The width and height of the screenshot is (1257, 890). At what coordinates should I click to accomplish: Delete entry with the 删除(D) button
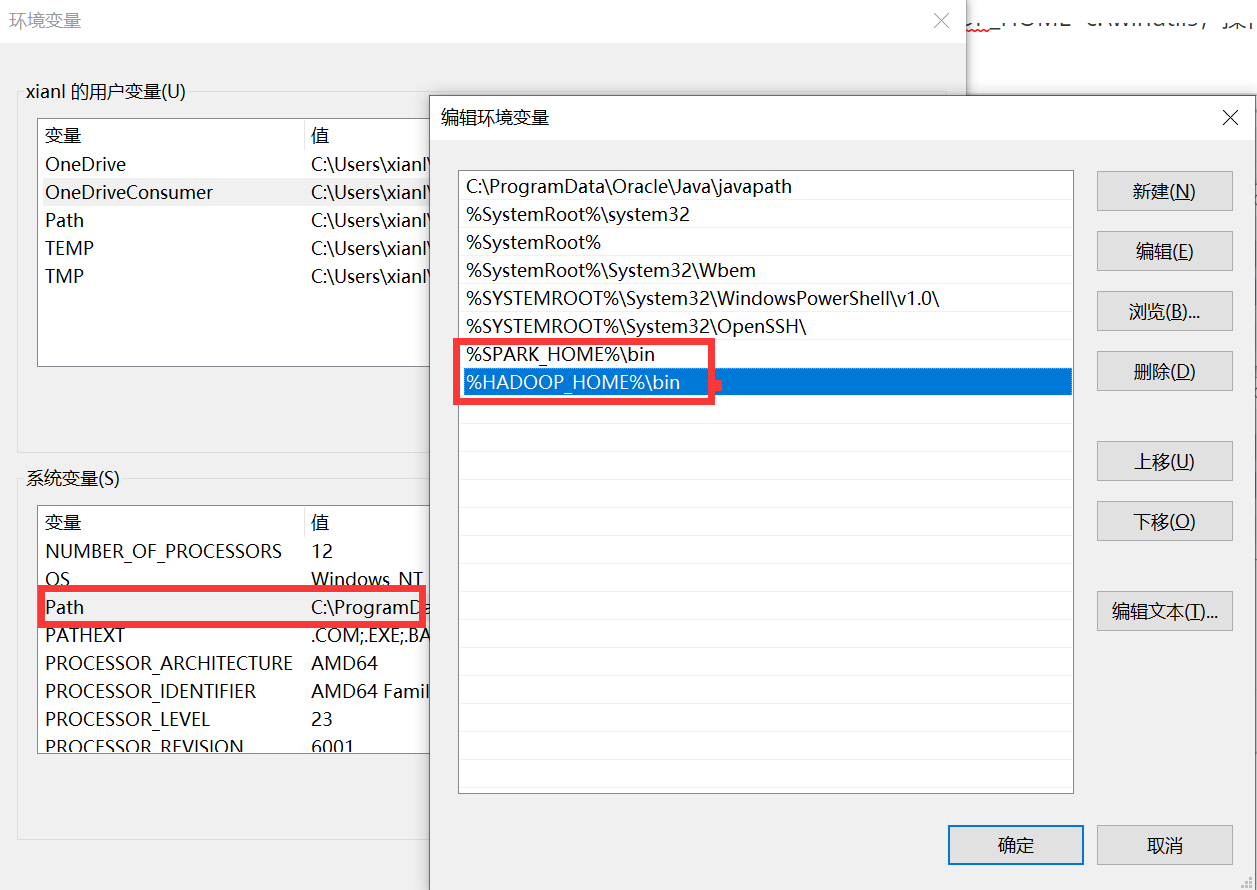tap(1164, 371)
